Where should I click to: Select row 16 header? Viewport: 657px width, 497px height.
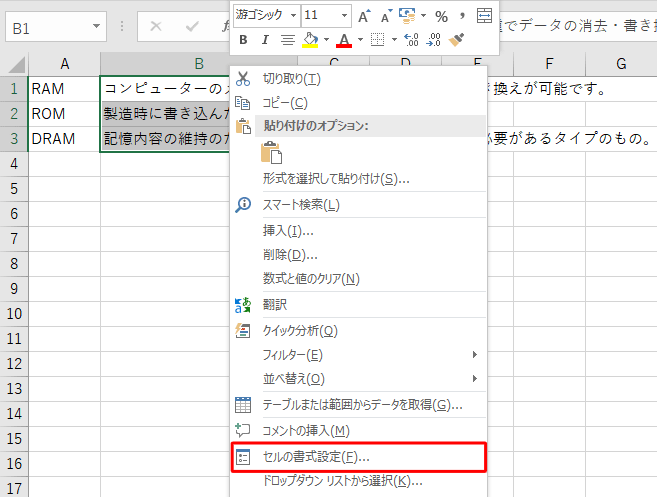tap(14, 463)
